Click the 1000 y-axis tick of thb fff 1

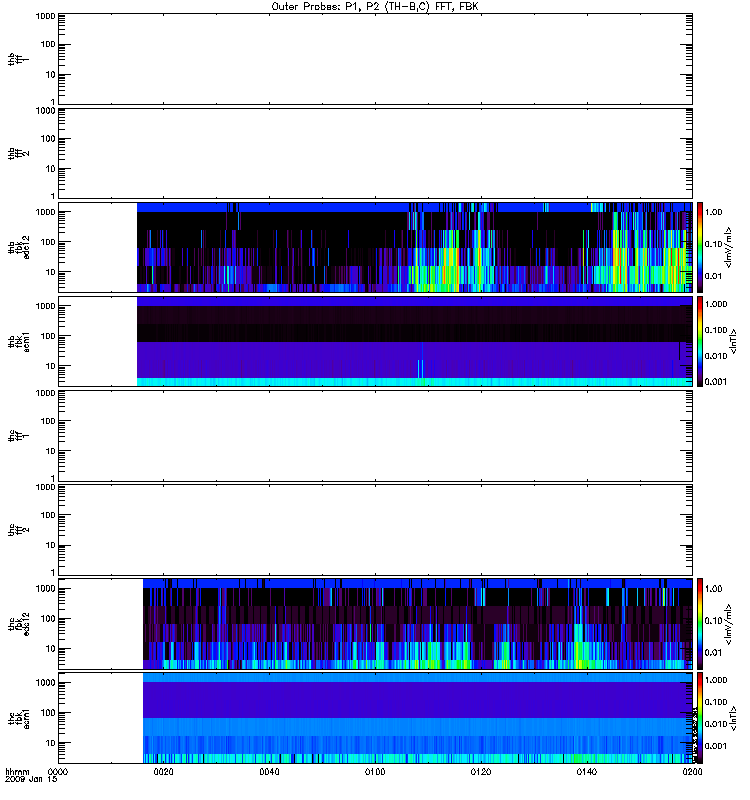click(45, 16)
